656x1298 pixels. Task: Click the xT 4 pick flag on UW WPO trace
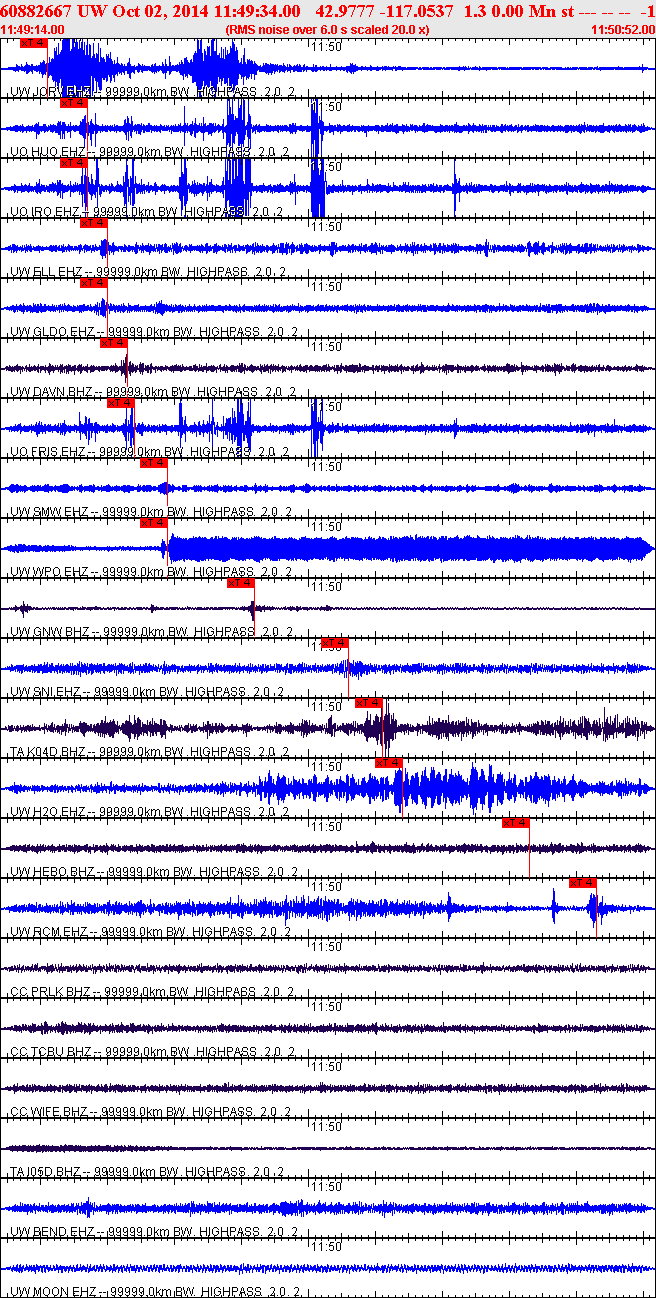coord(153,523)
